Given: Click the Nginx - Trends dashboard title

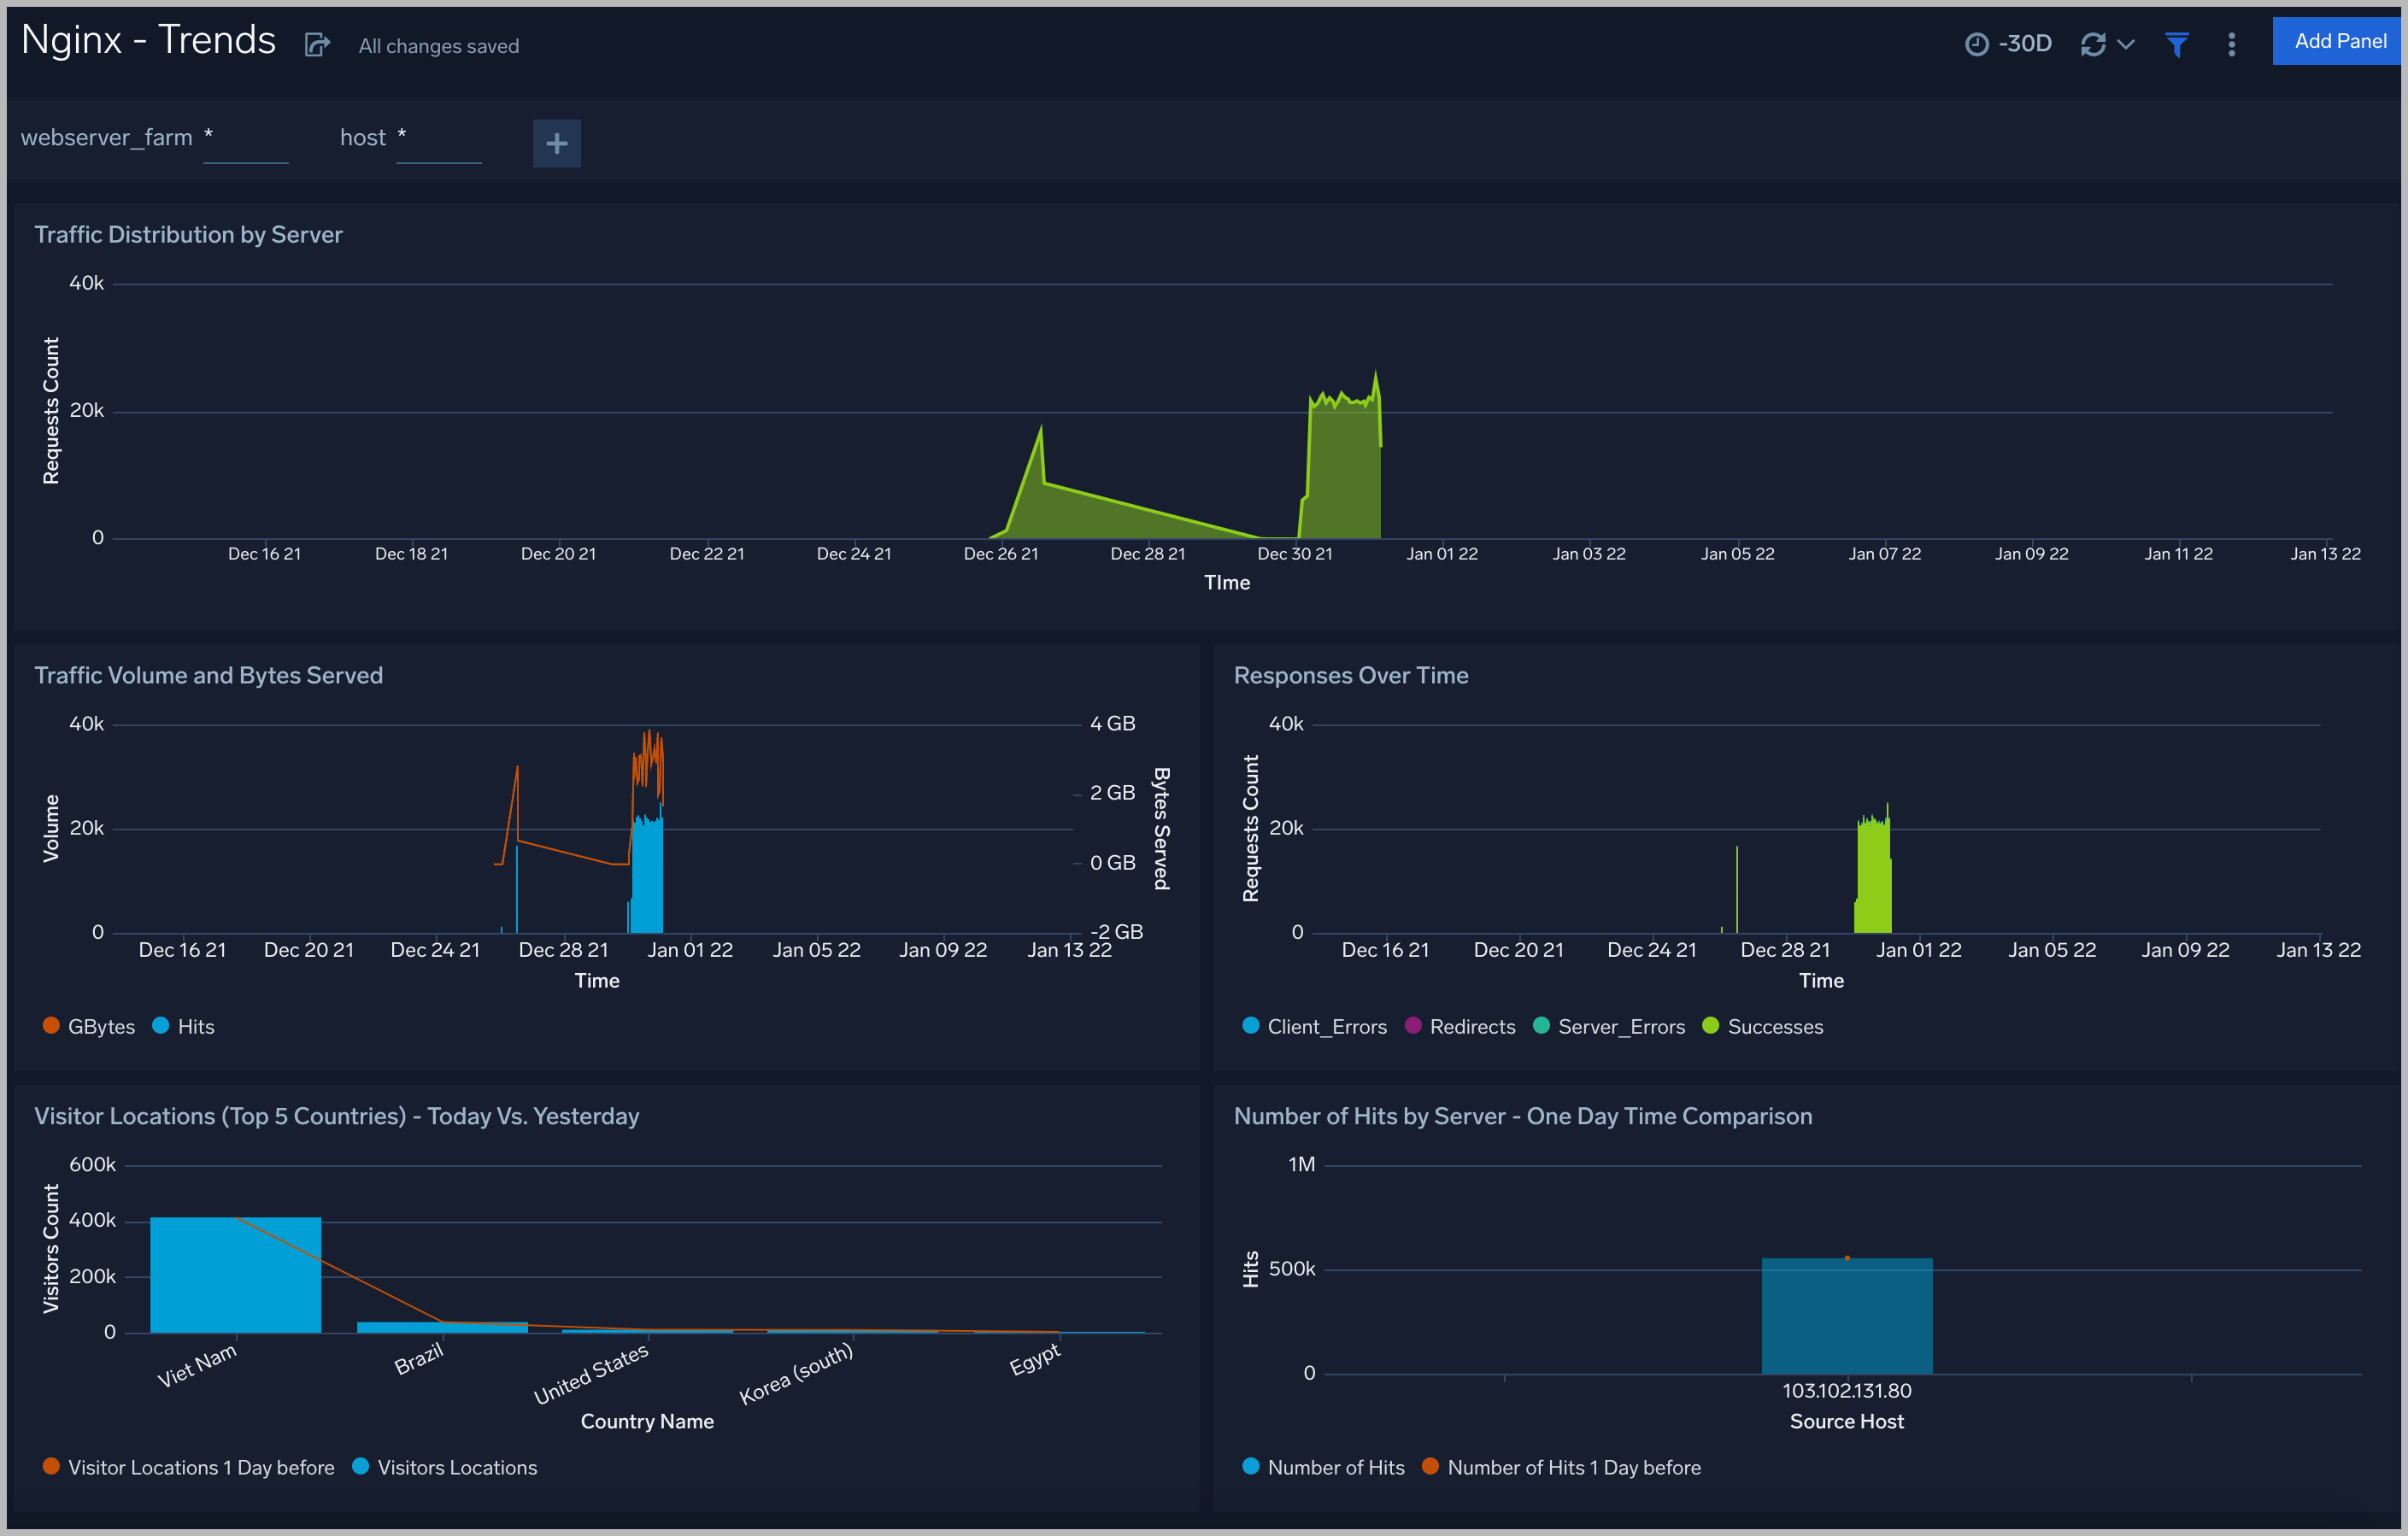Looking at the screenshot, I should pos(147,39).
